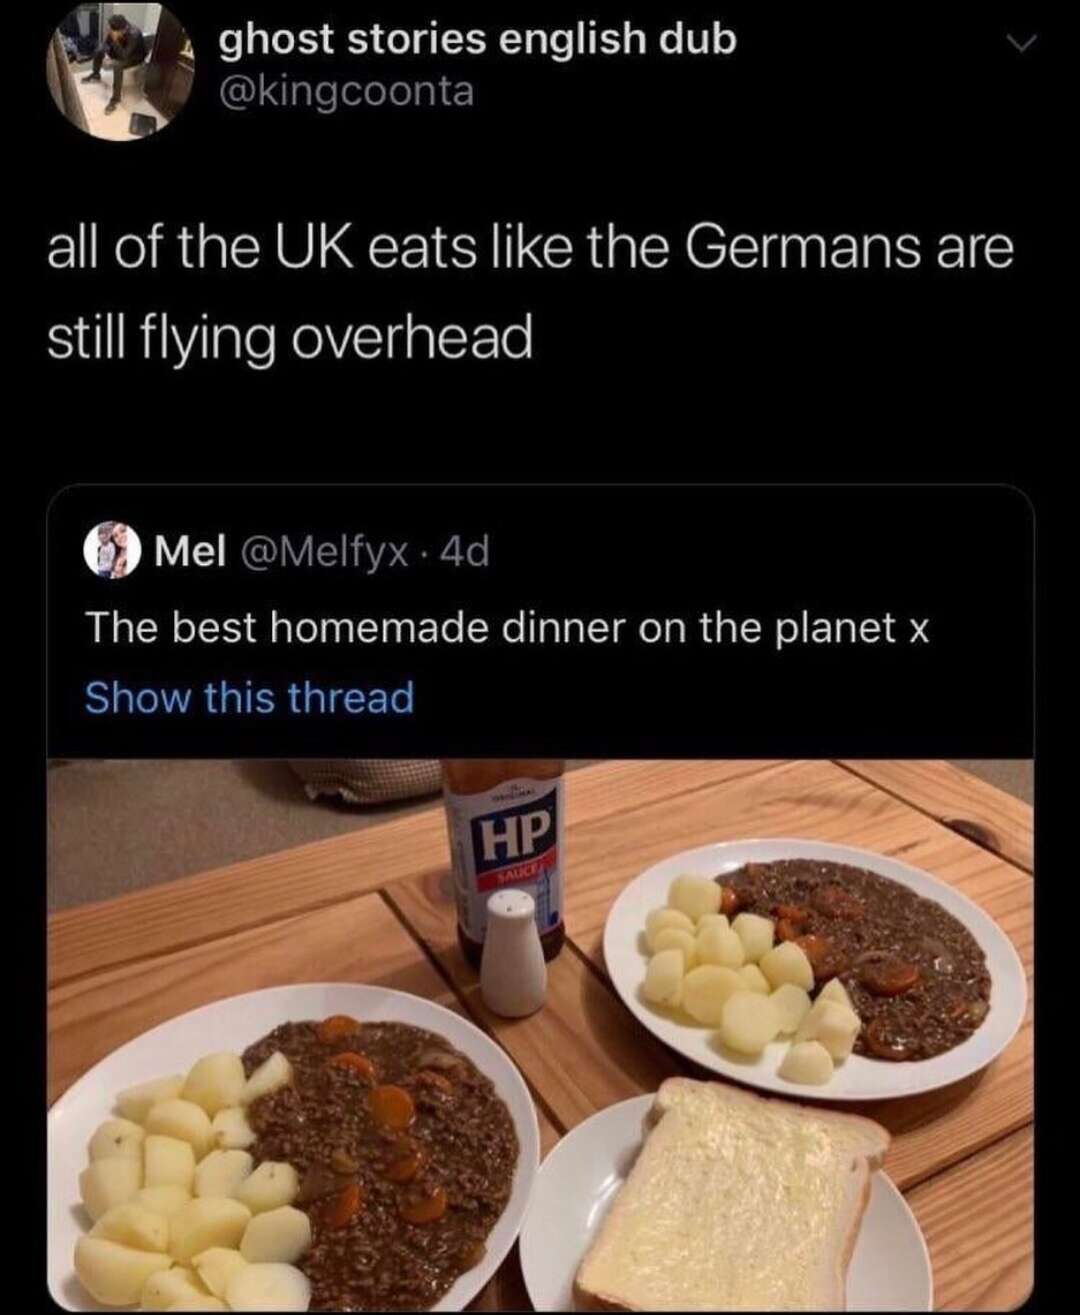Open the quoted tweet's dinner photo

point(540,1035)
